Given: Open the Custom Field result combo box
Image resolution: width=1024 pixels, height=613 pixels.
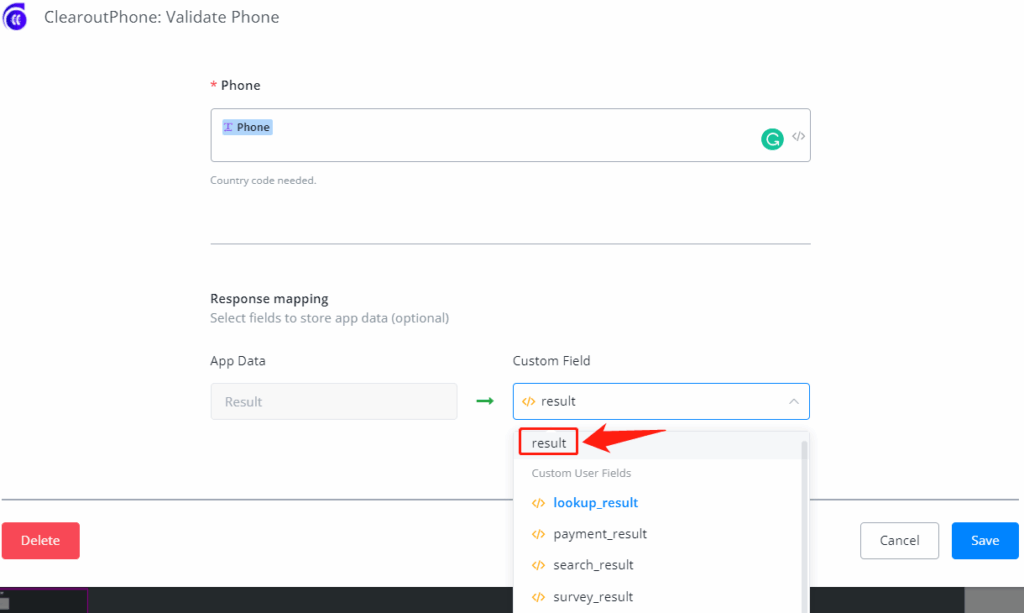Looking at the screenshot, I should click(650, 401).
